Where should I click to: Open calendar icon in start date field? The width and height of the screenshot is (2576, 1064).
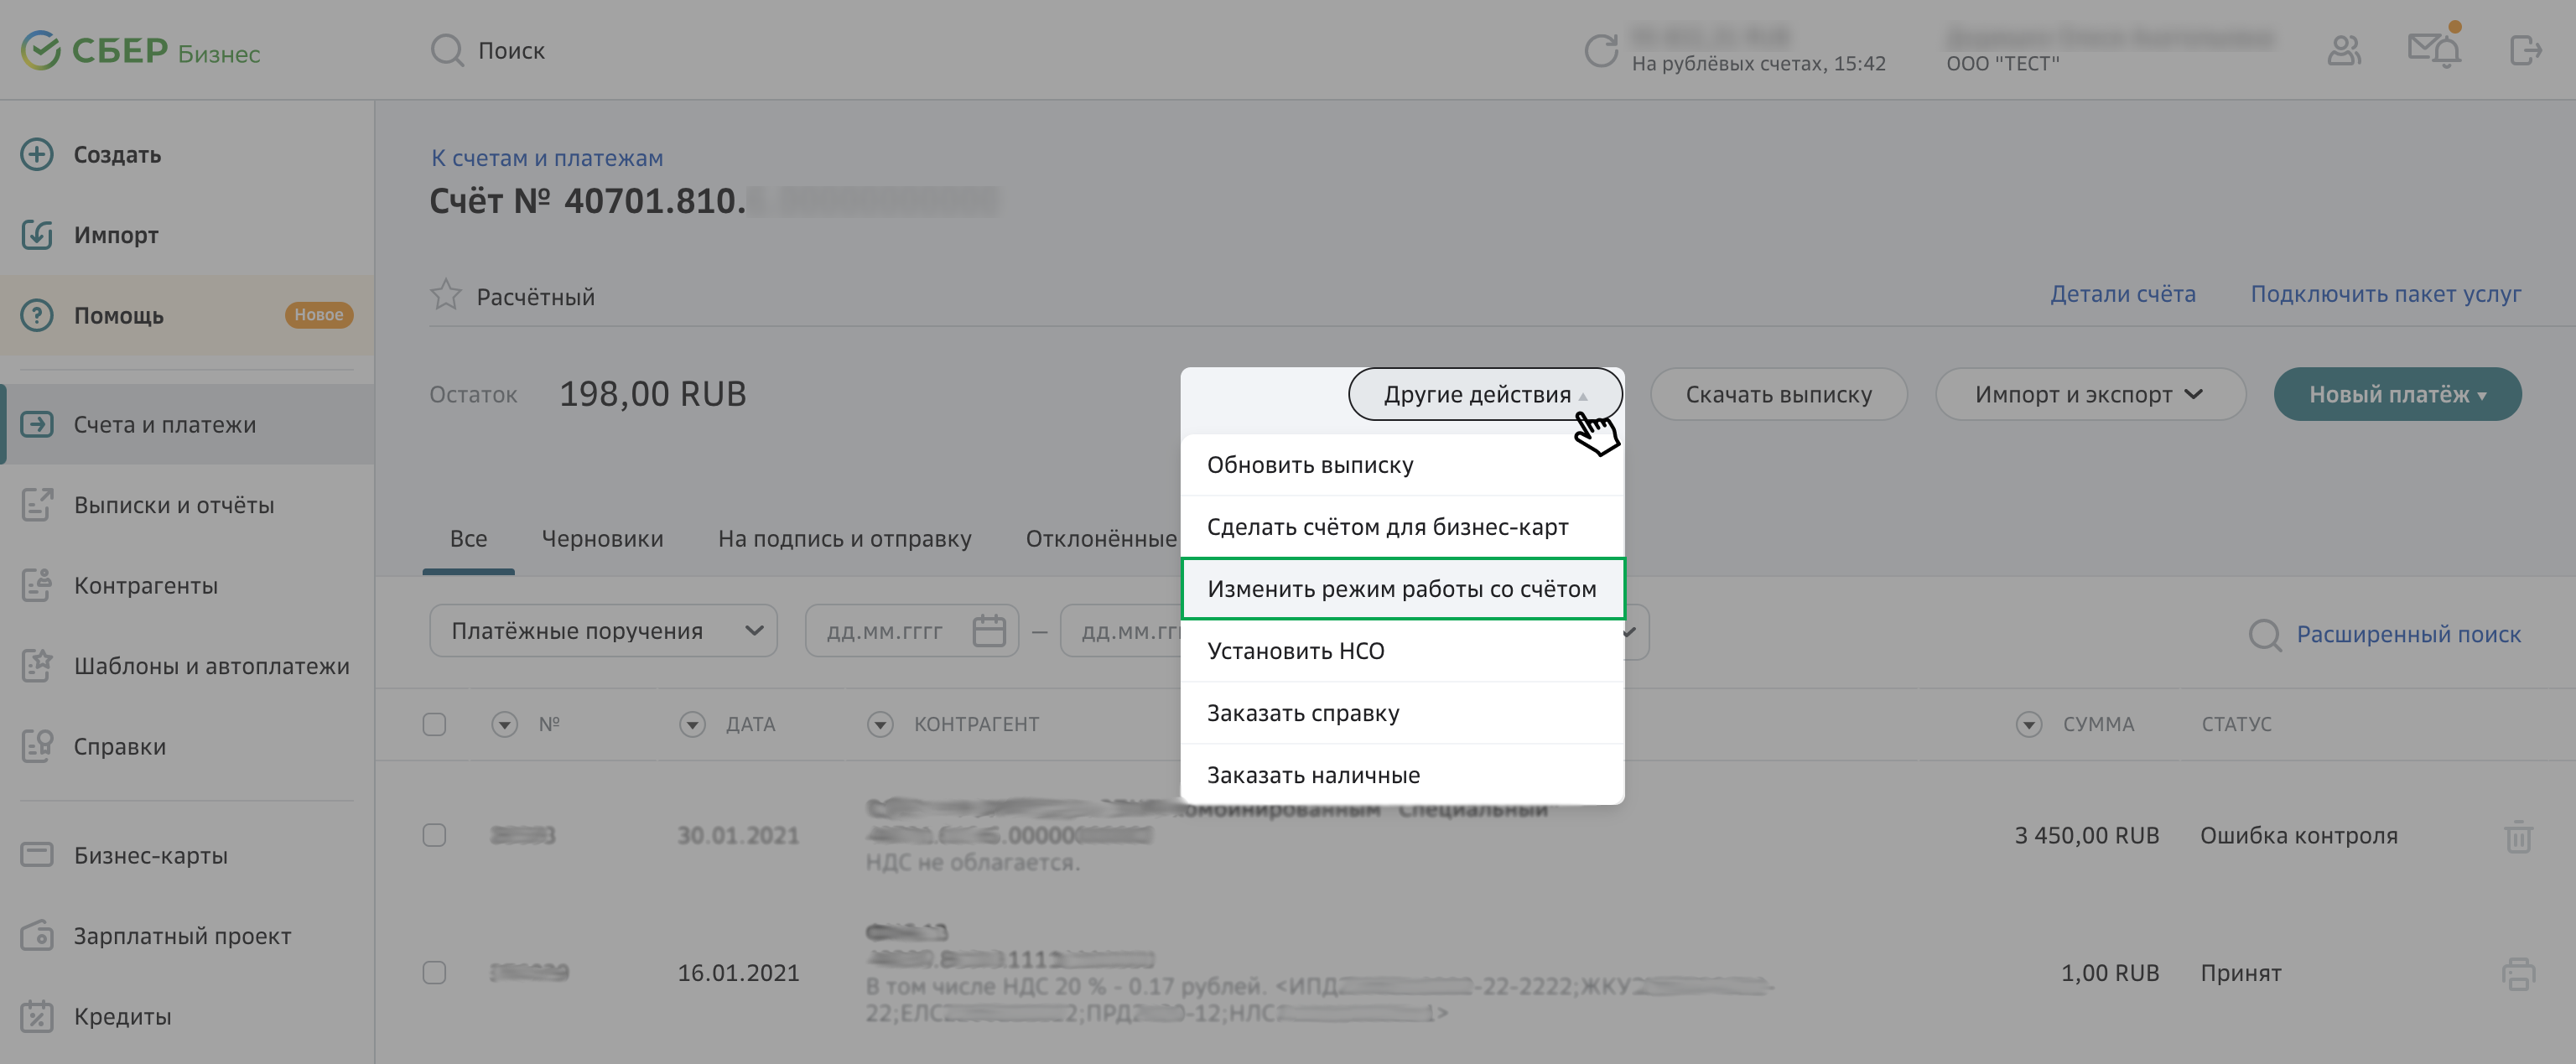pos(988,631)
